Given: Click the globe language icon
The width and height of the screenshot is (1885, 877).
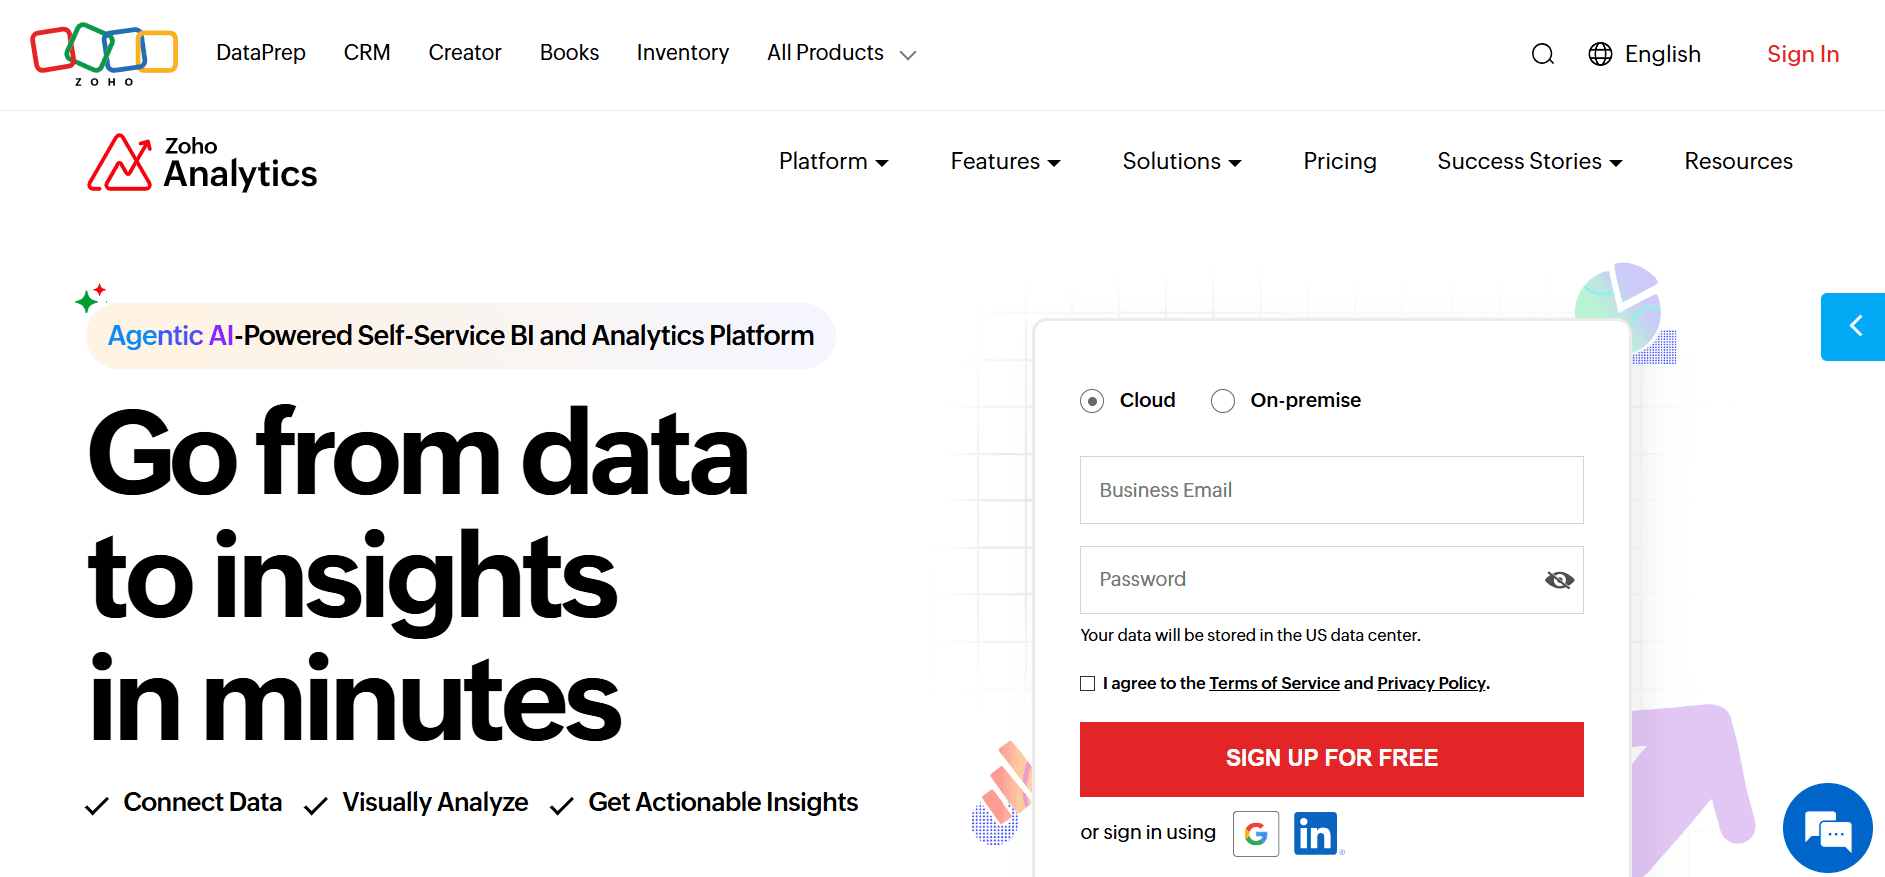Looking at the screenshot, I should (x=1600, y=54).
